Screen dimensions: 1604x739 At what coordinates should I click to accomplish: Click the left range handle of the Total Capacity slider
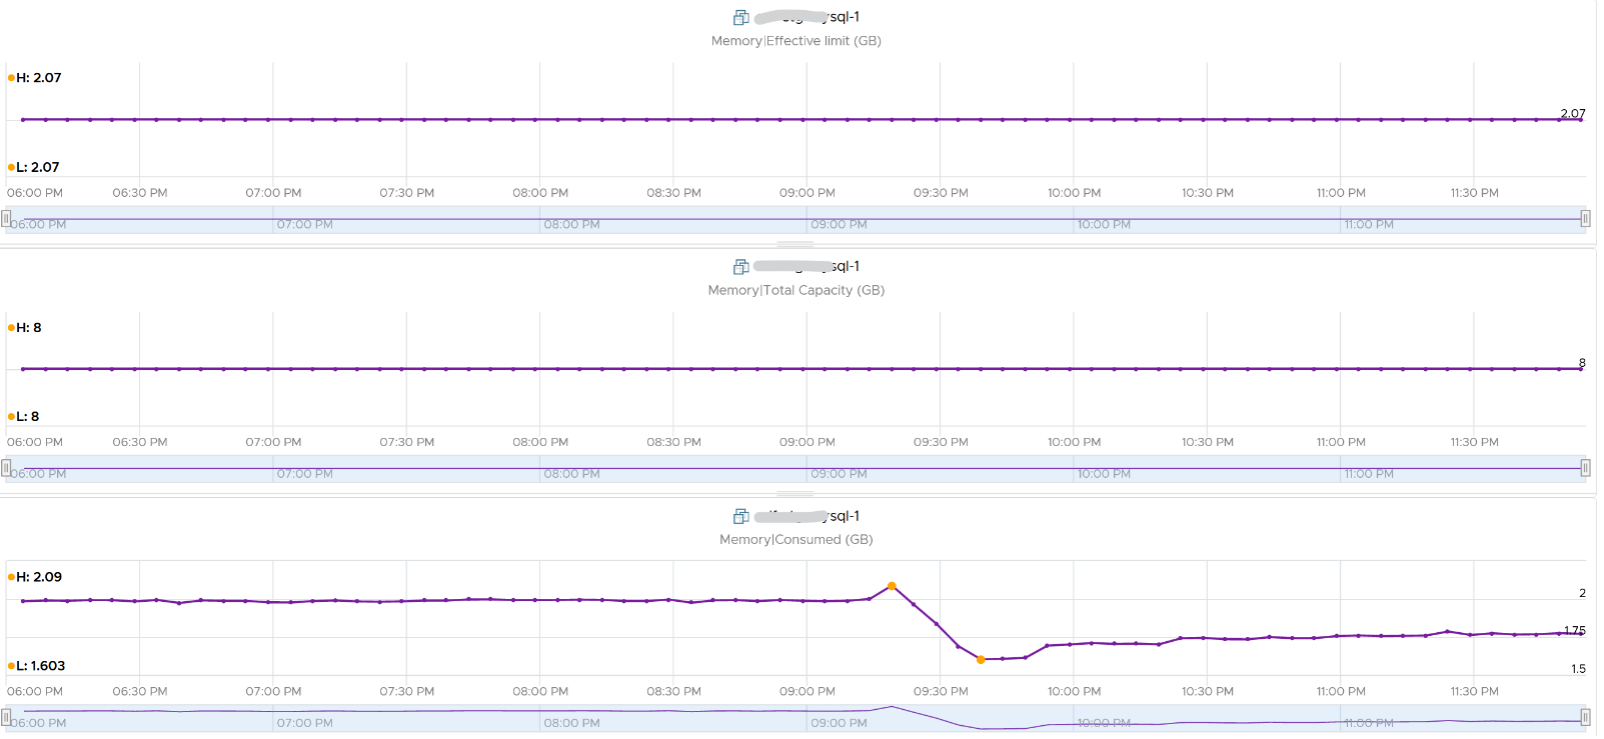pos(6,467)
